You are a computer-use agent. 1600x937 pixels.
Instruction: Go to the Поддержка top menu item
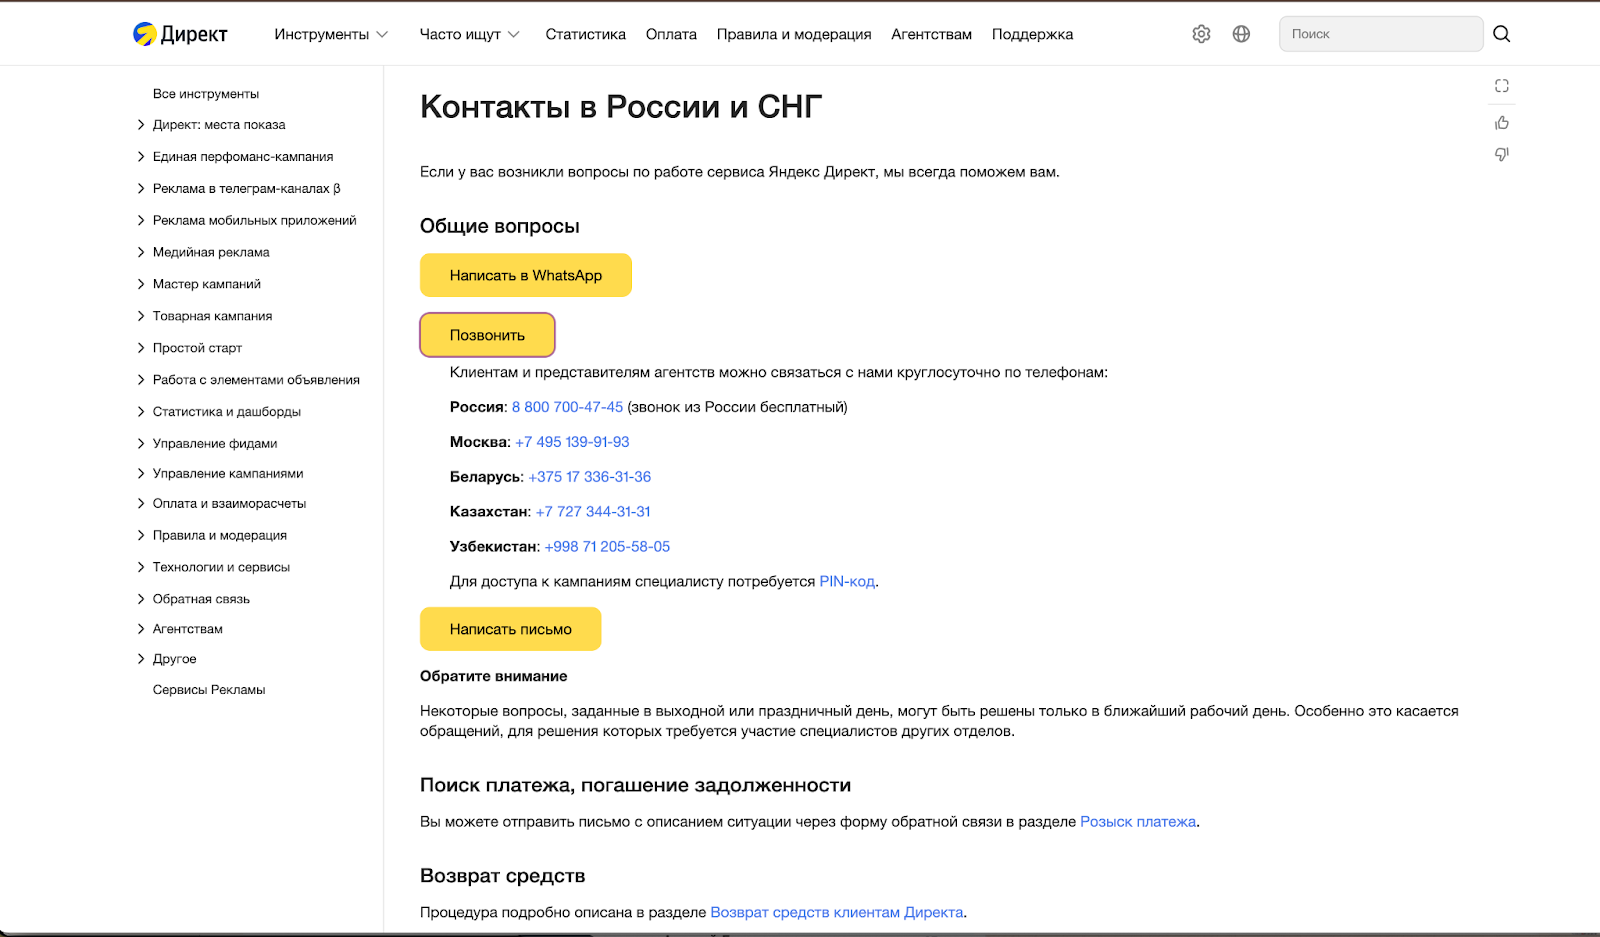[x=1032, y=34]
